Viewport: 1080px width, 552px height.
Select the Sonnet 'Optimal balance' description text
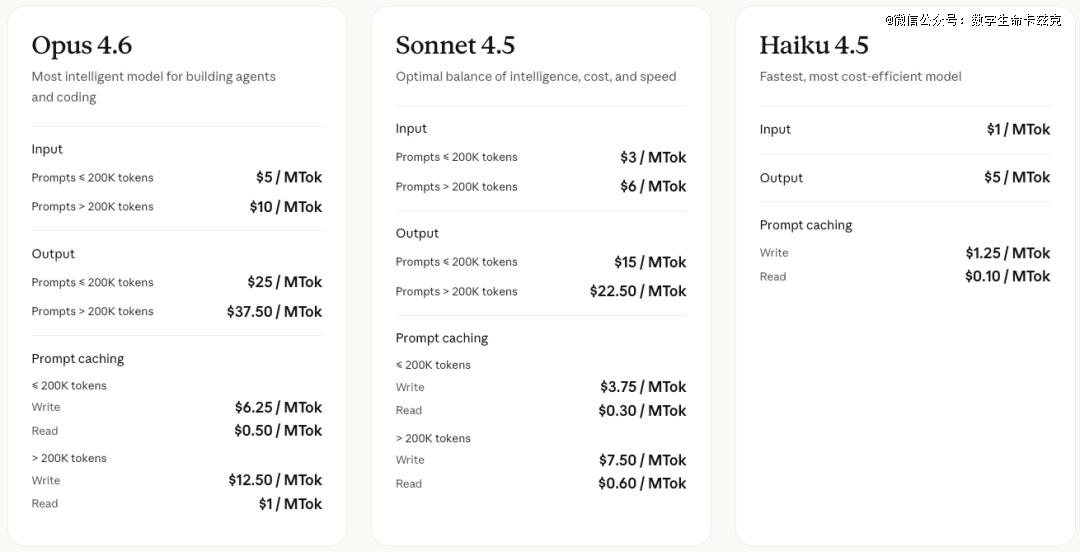point(535,77)
